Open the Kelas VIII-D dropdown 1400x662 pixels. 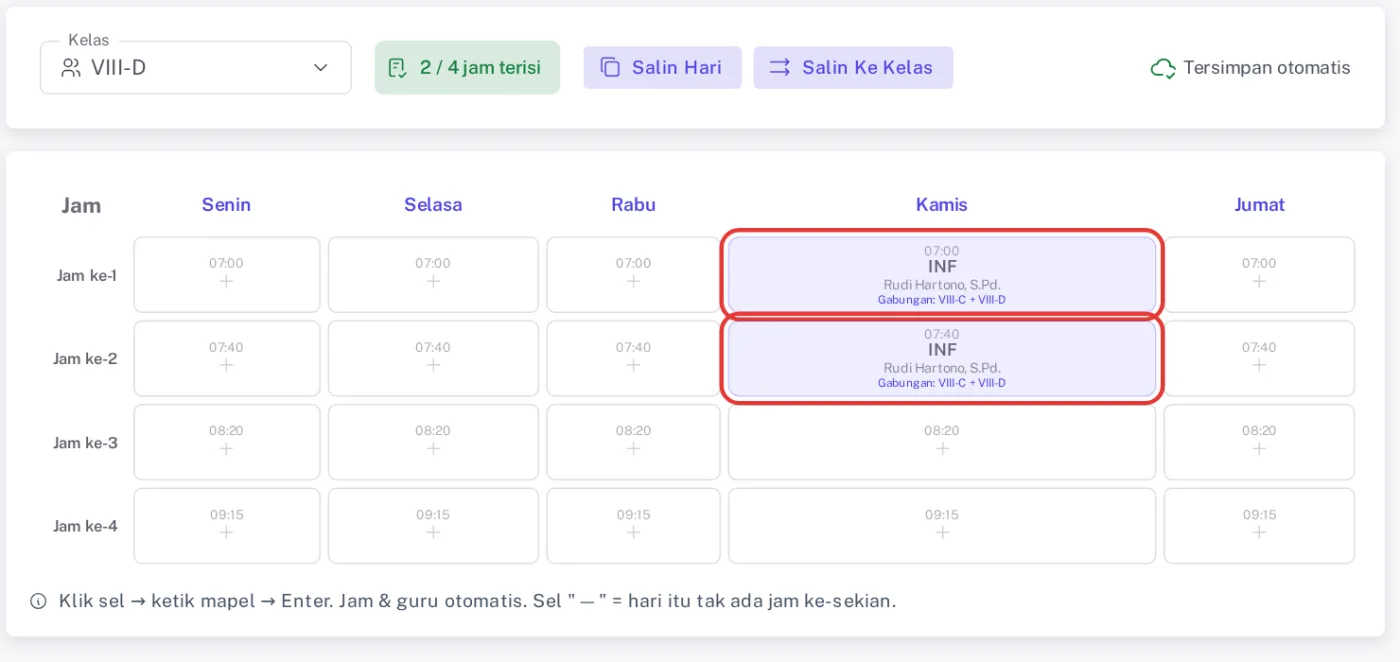click(196, 68)
